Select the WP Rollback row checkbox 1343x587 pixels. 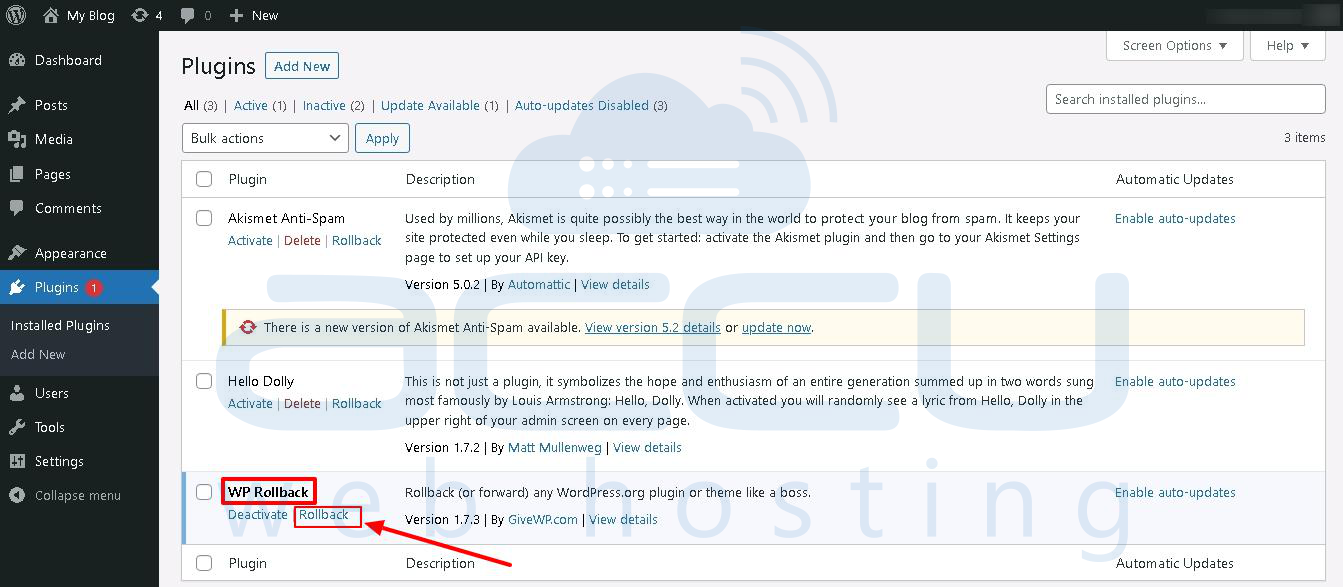tap(204, 492)
